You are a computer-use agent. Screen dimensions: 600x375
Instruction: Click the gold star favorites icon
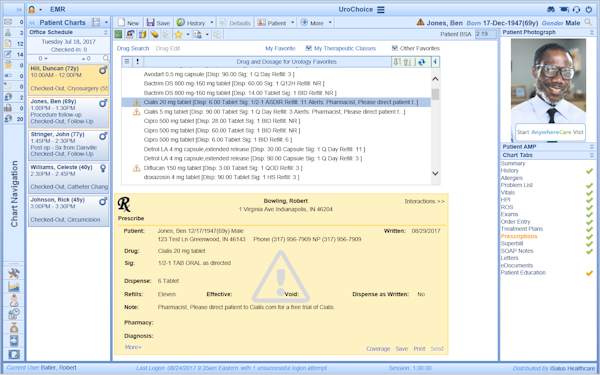pyautogui.click(x=178, y=34)
